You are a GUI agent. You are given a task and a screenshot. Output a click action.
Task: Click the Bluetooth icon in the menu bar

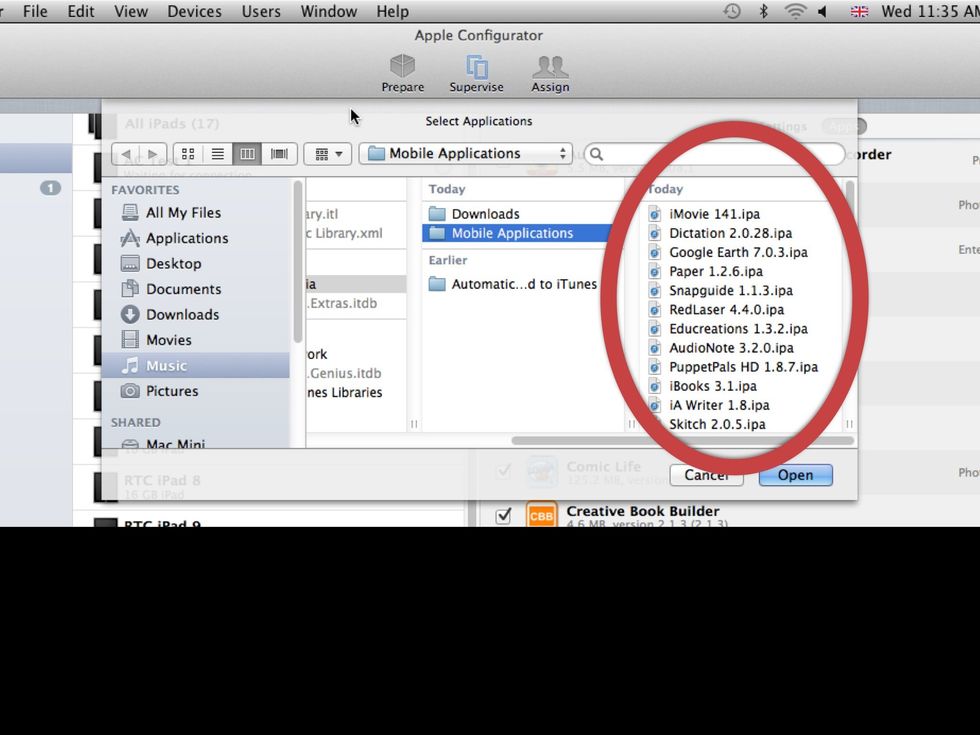tap(763, 11)
